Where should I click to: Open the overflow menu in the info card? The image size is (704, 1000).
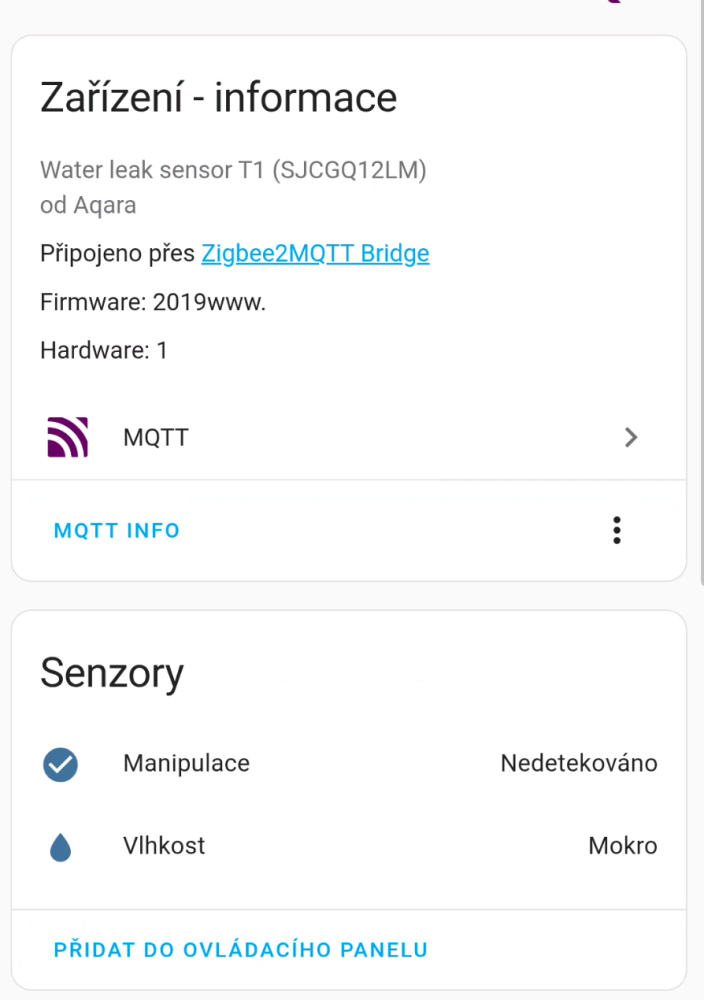(x=617, y=530)
